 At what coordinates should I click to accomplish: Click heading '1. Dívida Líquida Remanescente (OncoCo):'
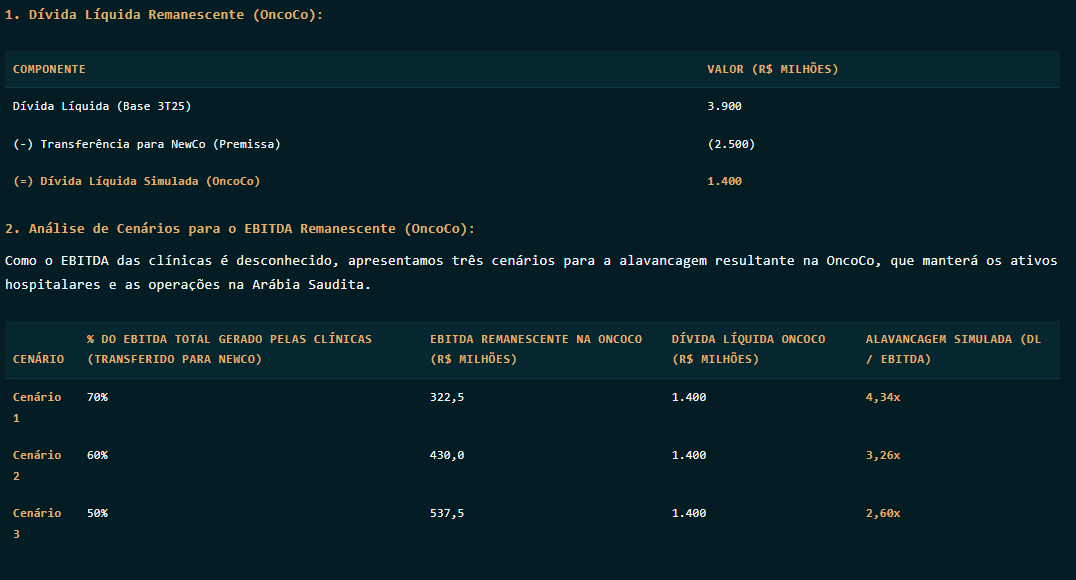pyautogui.click(x=163, y=14)
